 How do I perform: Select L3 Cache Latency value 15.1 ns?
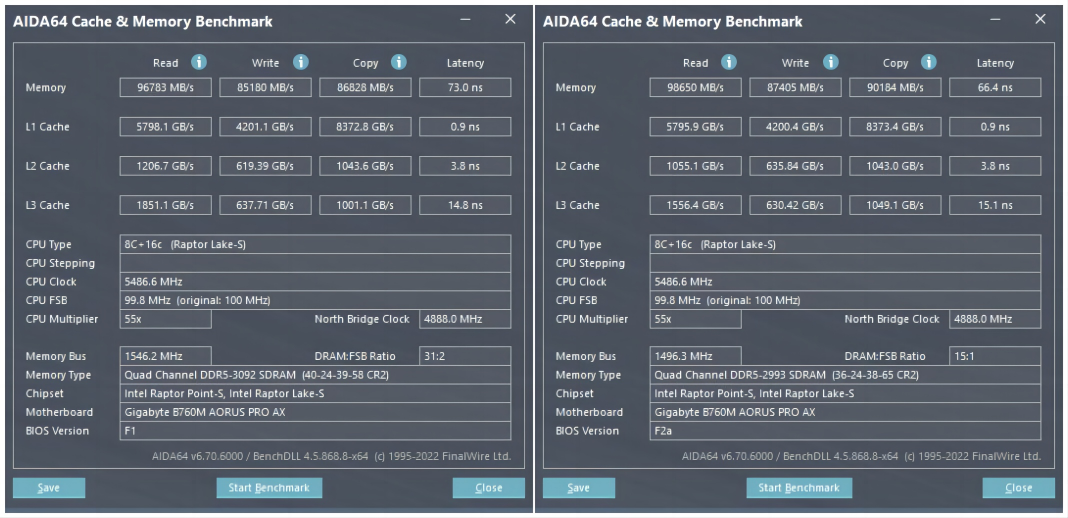[x=995, y=205]
